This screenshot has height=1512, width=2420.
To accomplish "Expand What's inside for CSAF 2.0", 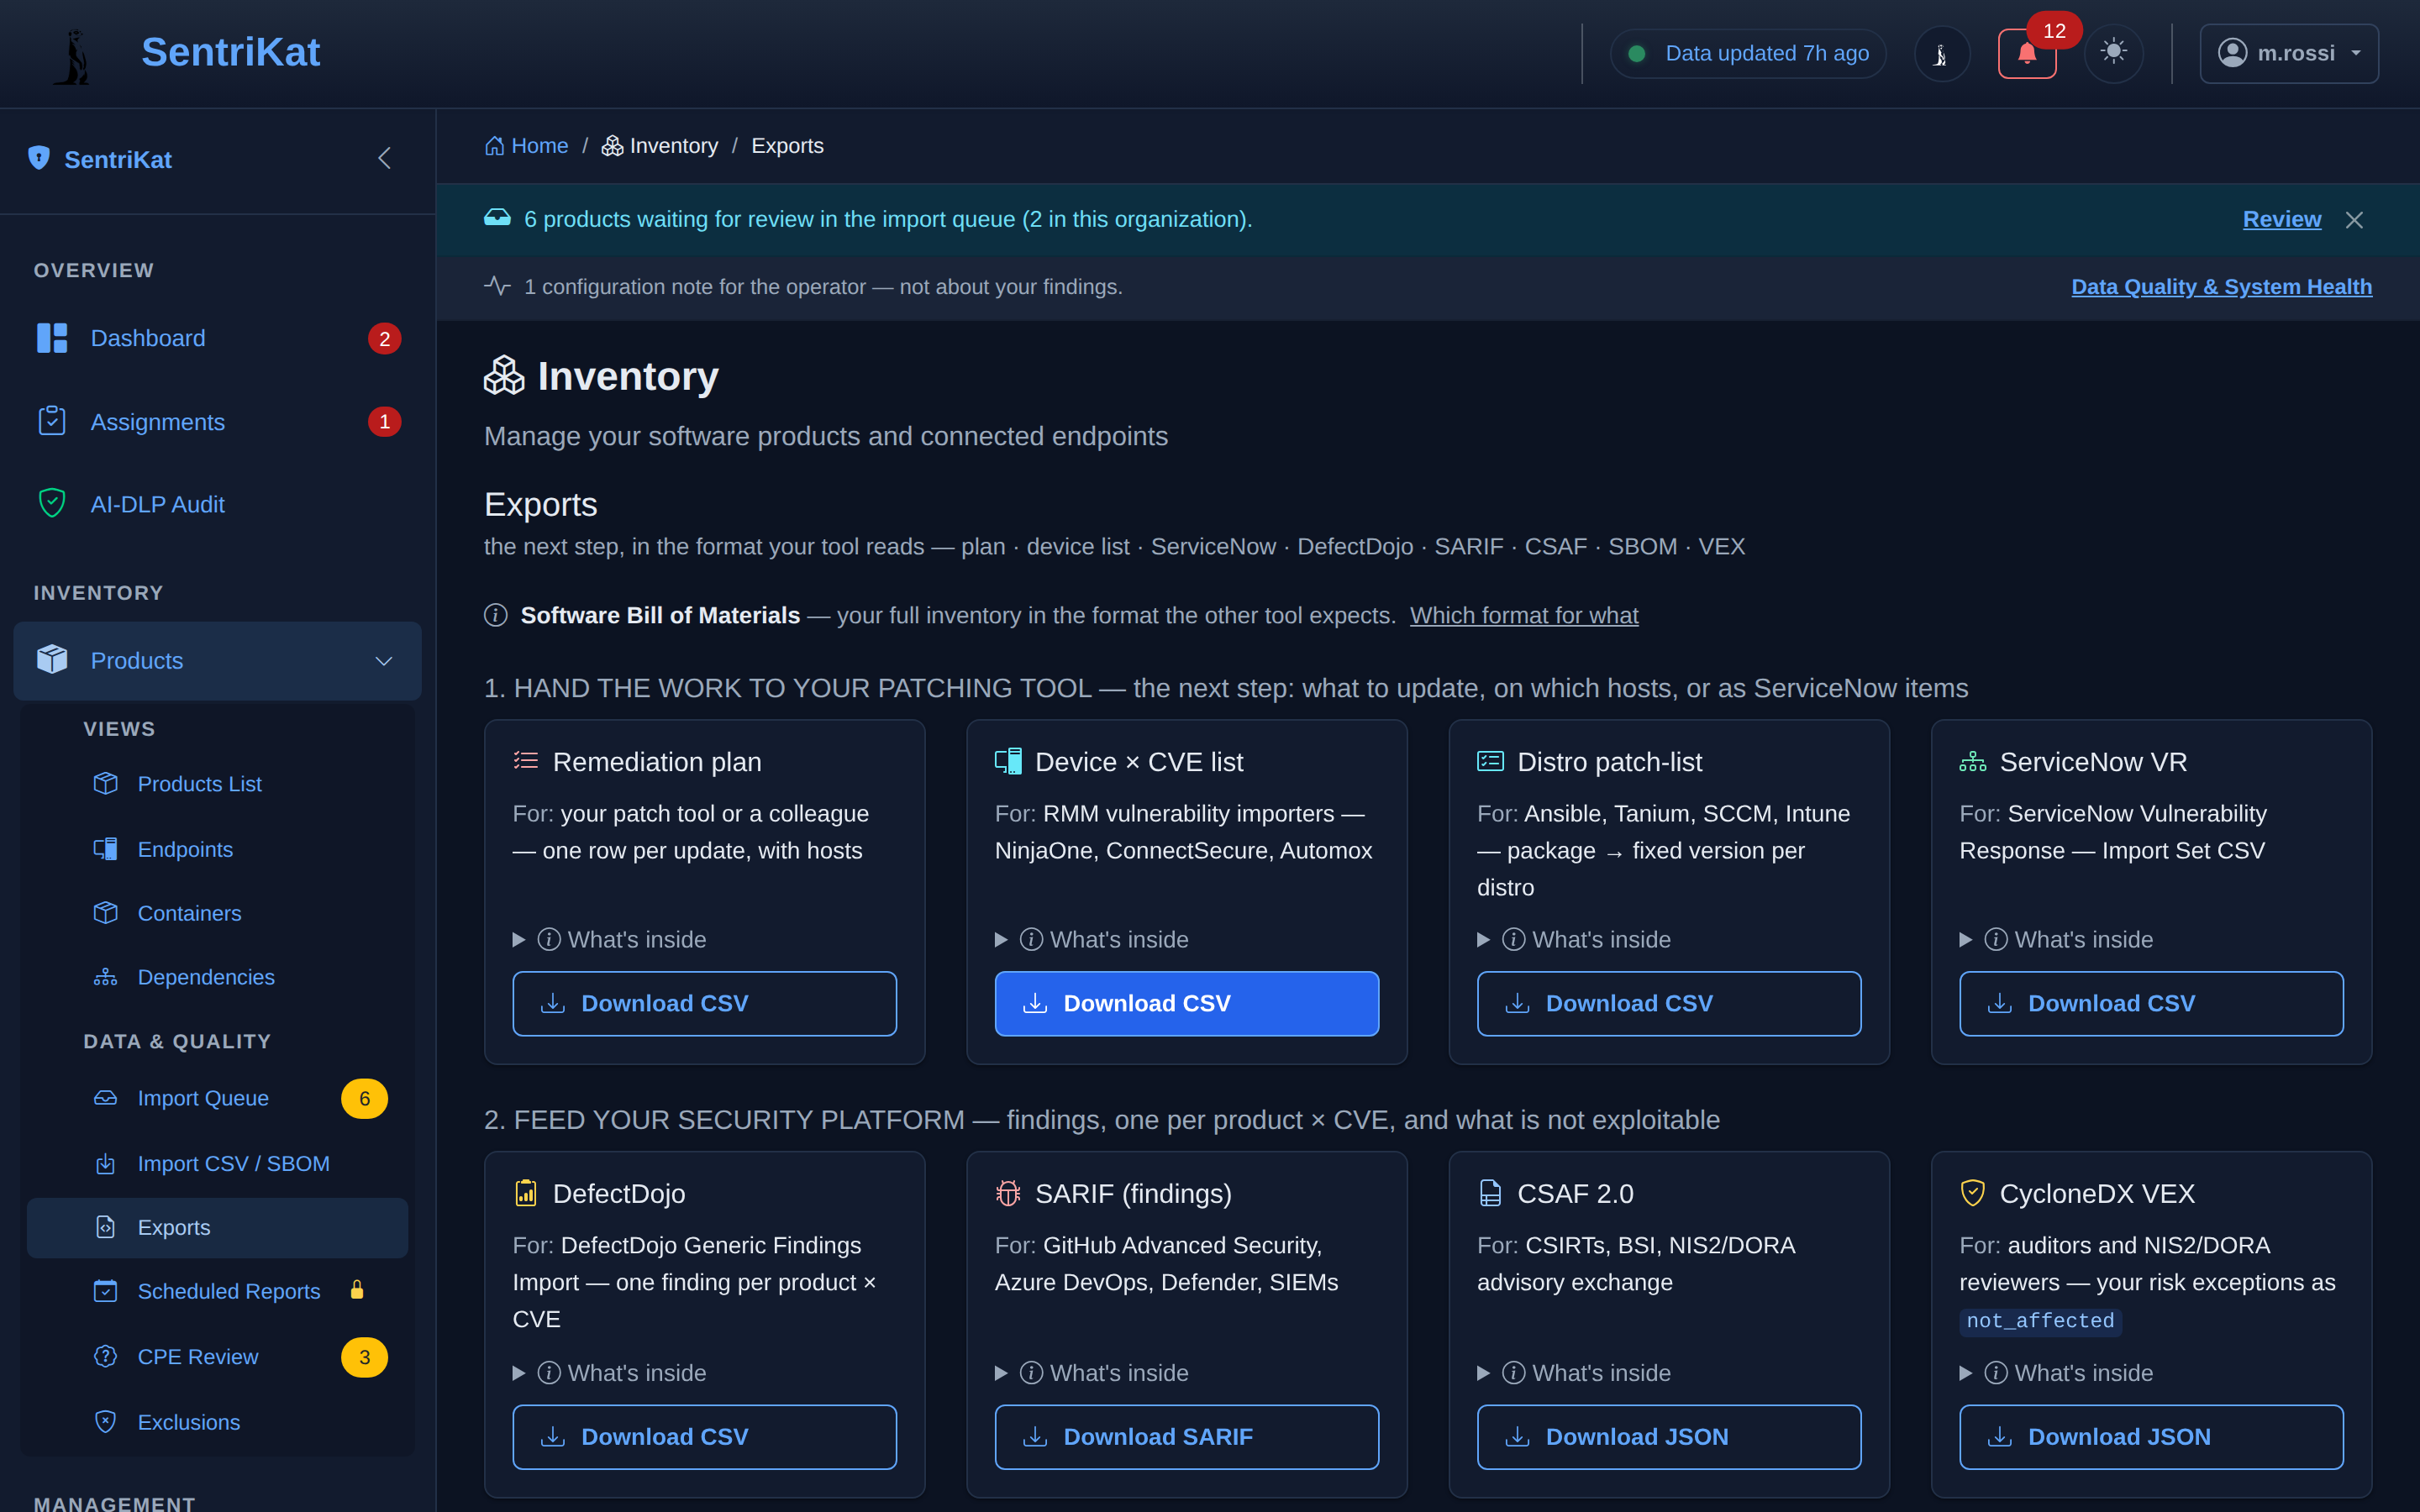I will [x=1574, y=1373].
